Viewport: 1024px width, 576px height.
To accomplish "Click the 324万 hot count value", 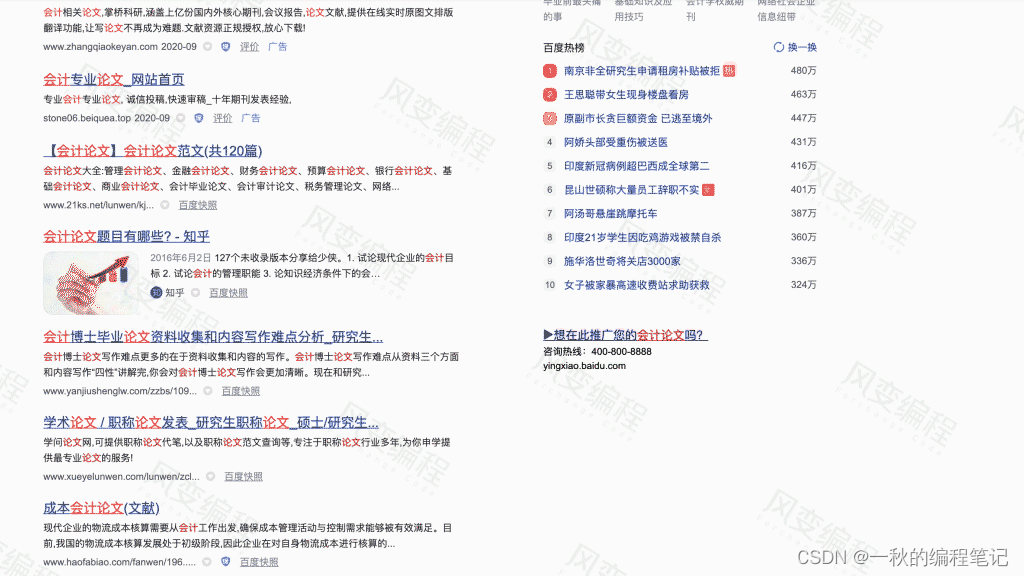I will pos(803,285).
